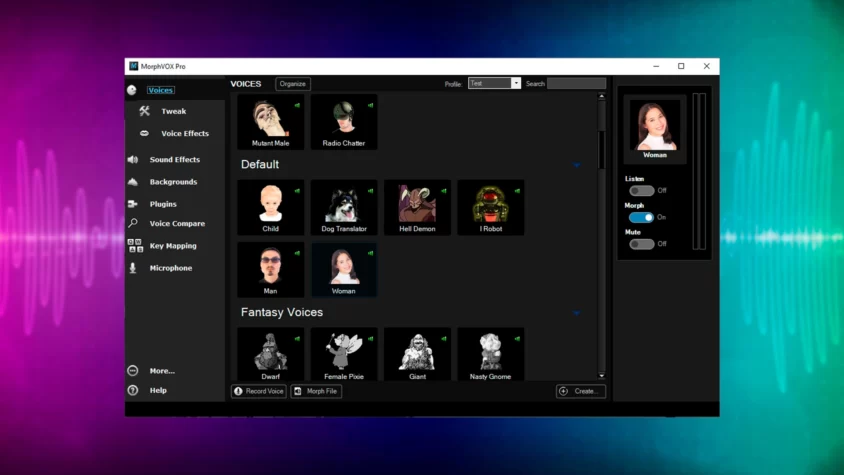Select the Woman voice thumbnail in list

click(344, 270)
